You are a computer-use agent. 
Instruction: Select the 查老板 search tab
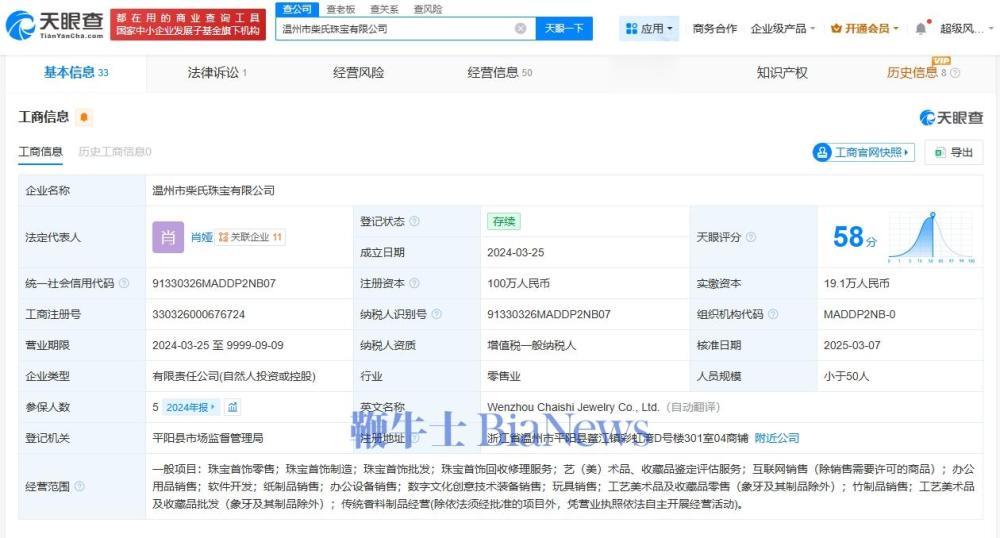(341, 9)
